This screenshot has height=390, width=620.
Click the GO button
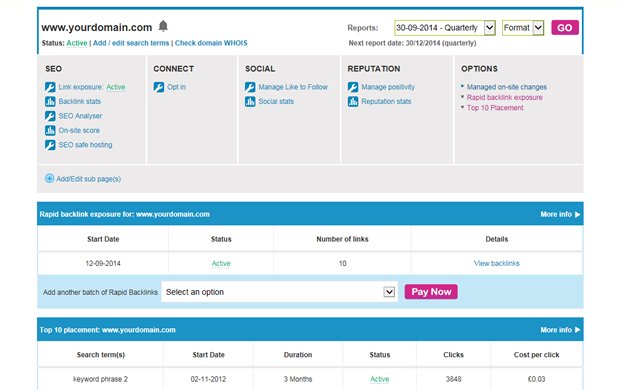[565, 28]
